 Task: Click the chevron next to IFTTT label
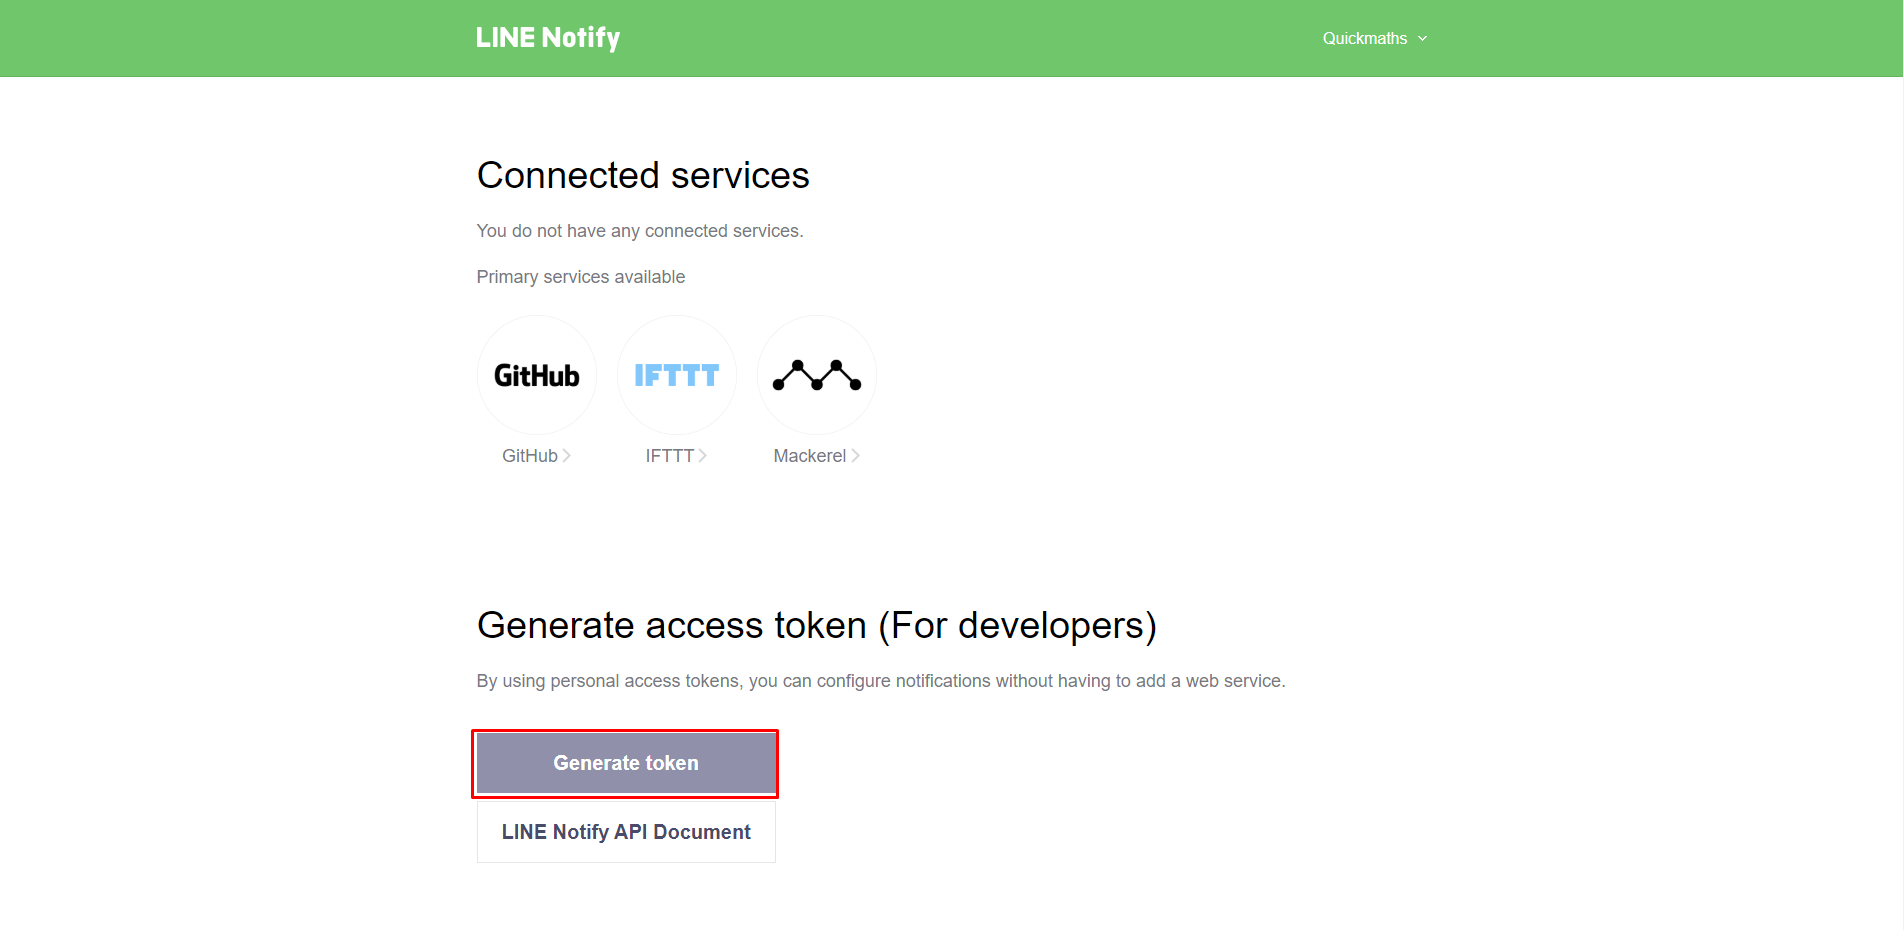click(x=703, y=456)
